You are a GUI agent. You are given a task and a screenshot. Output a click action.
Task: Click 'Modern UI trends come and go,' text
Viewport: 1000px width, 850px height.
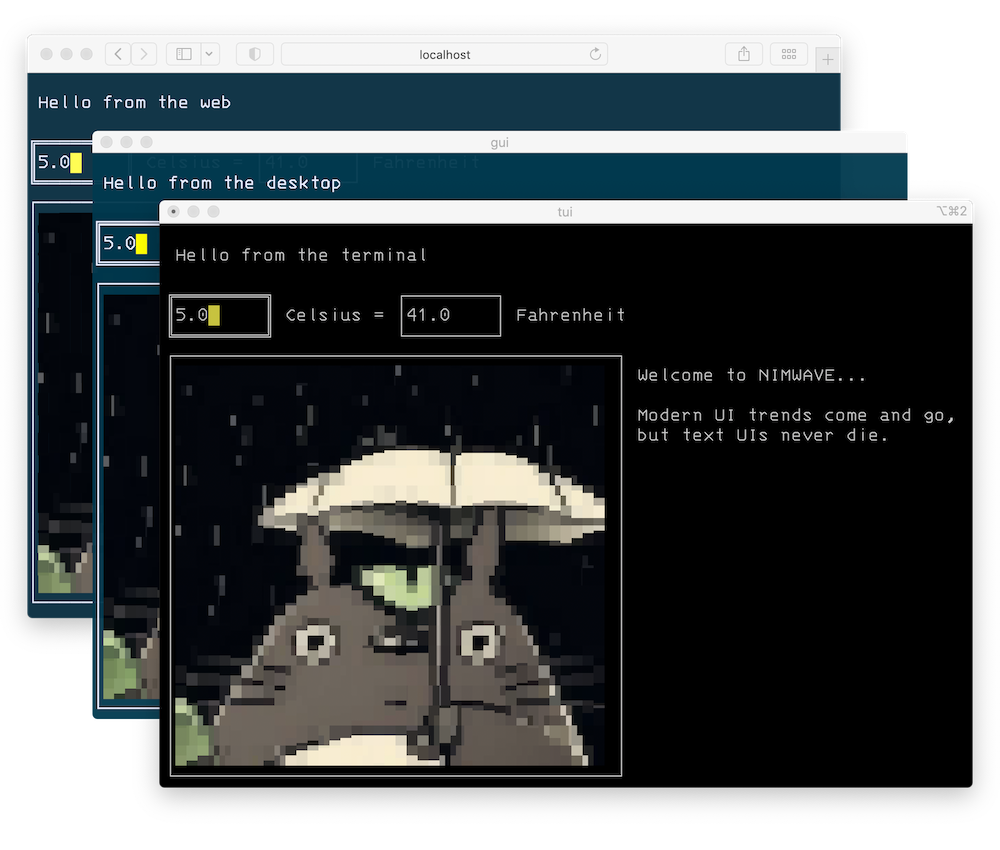click(x=795, y=415)
